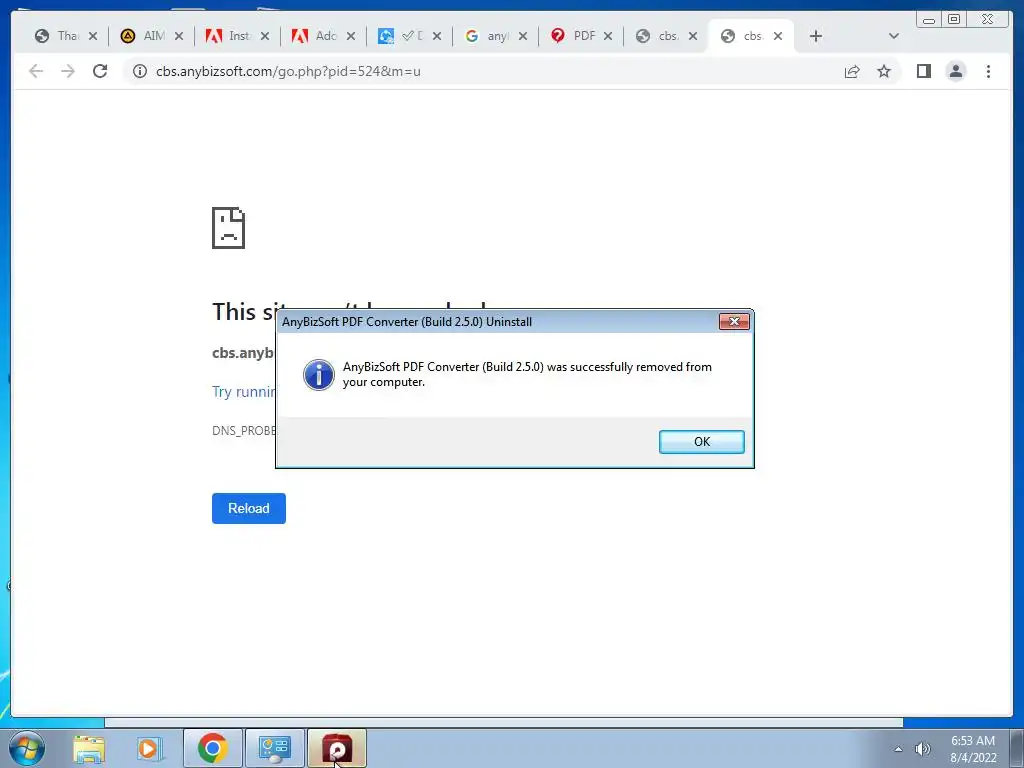Screen dimensions: 1024x768
Task: Close the PDF tab
Action: pyautogui.click(x=608, y=36)
